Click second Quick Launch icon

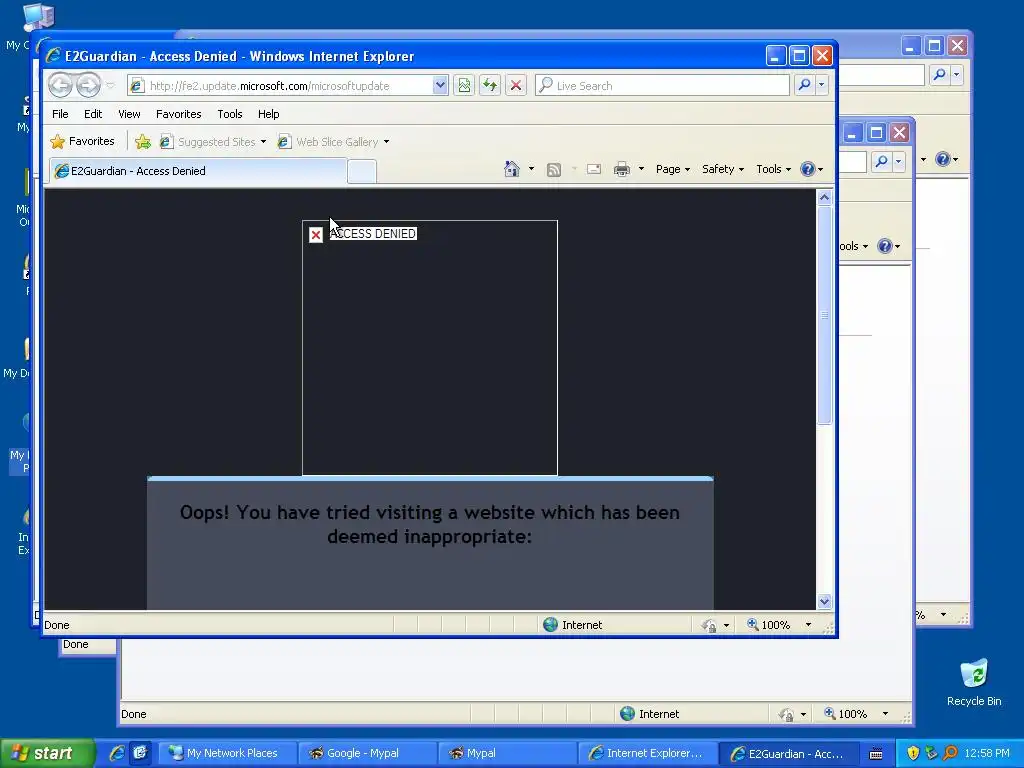(140, 753)
